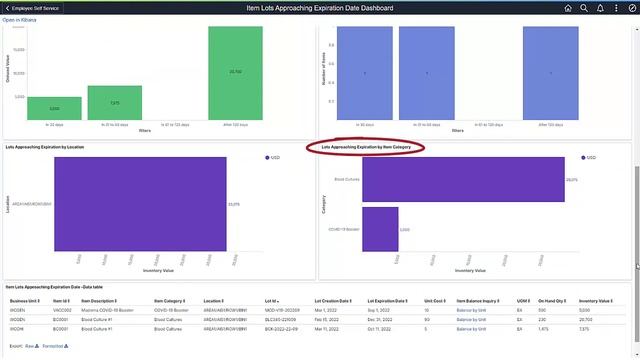Open Balance by Unit for Oct 11, 2022 lot
The image size is (640, 360).
471,329
